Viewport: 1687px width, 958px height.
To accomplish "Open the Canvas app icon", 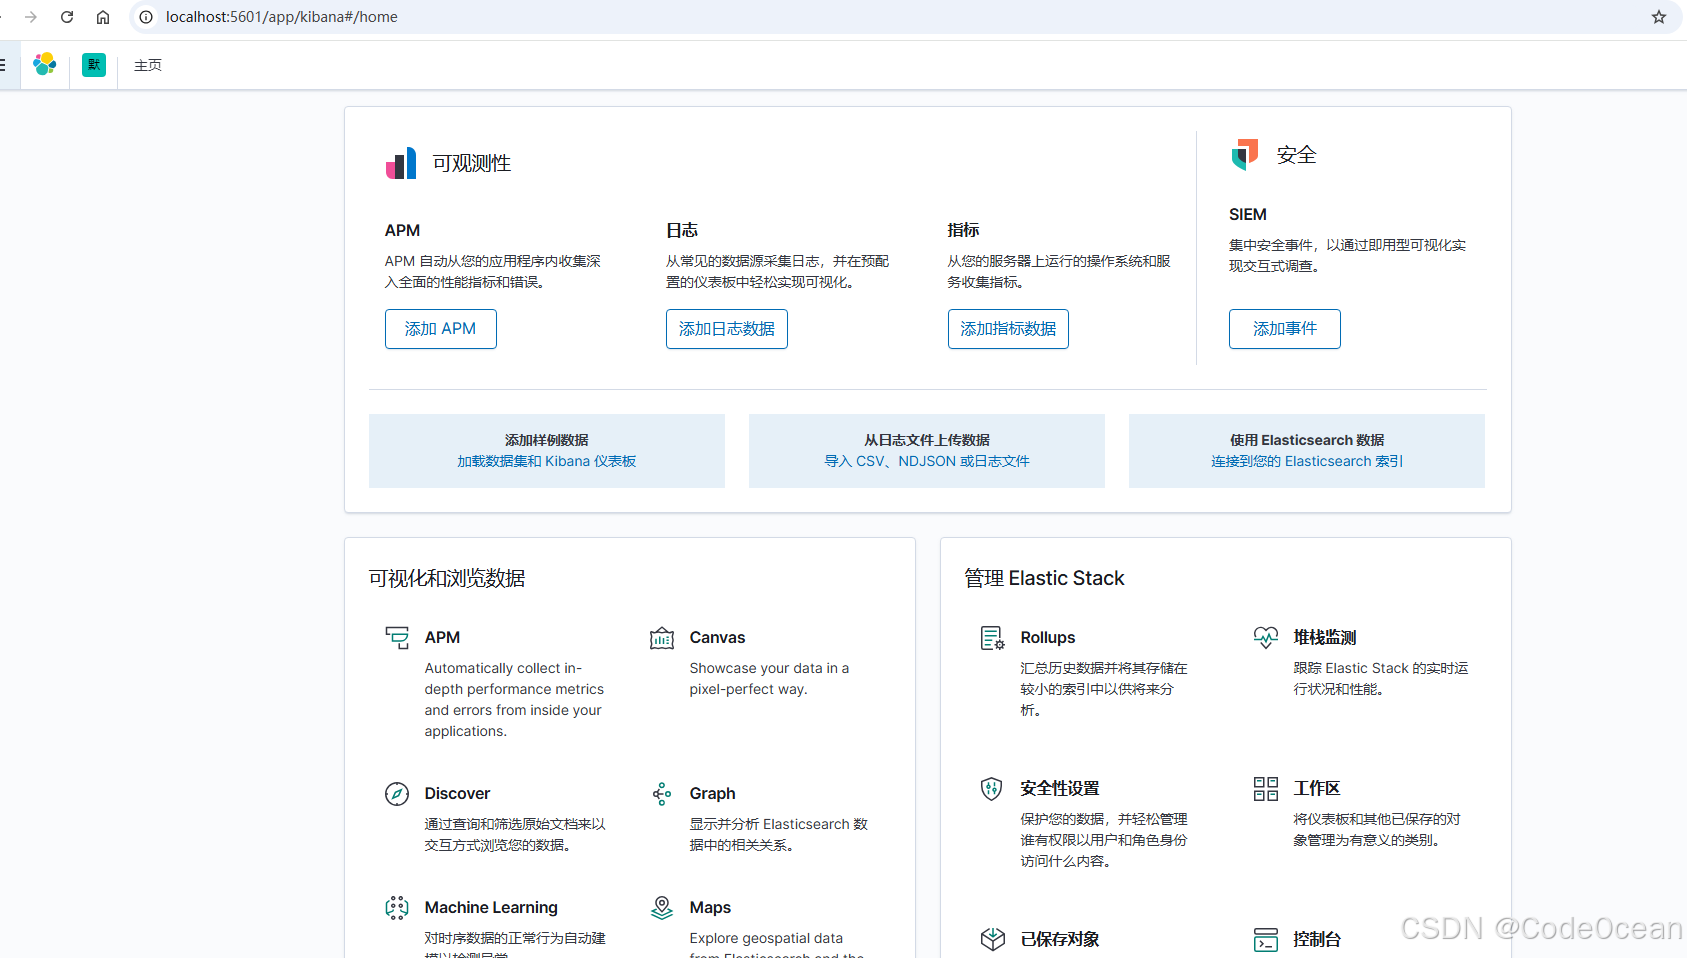I will point(662,638).
